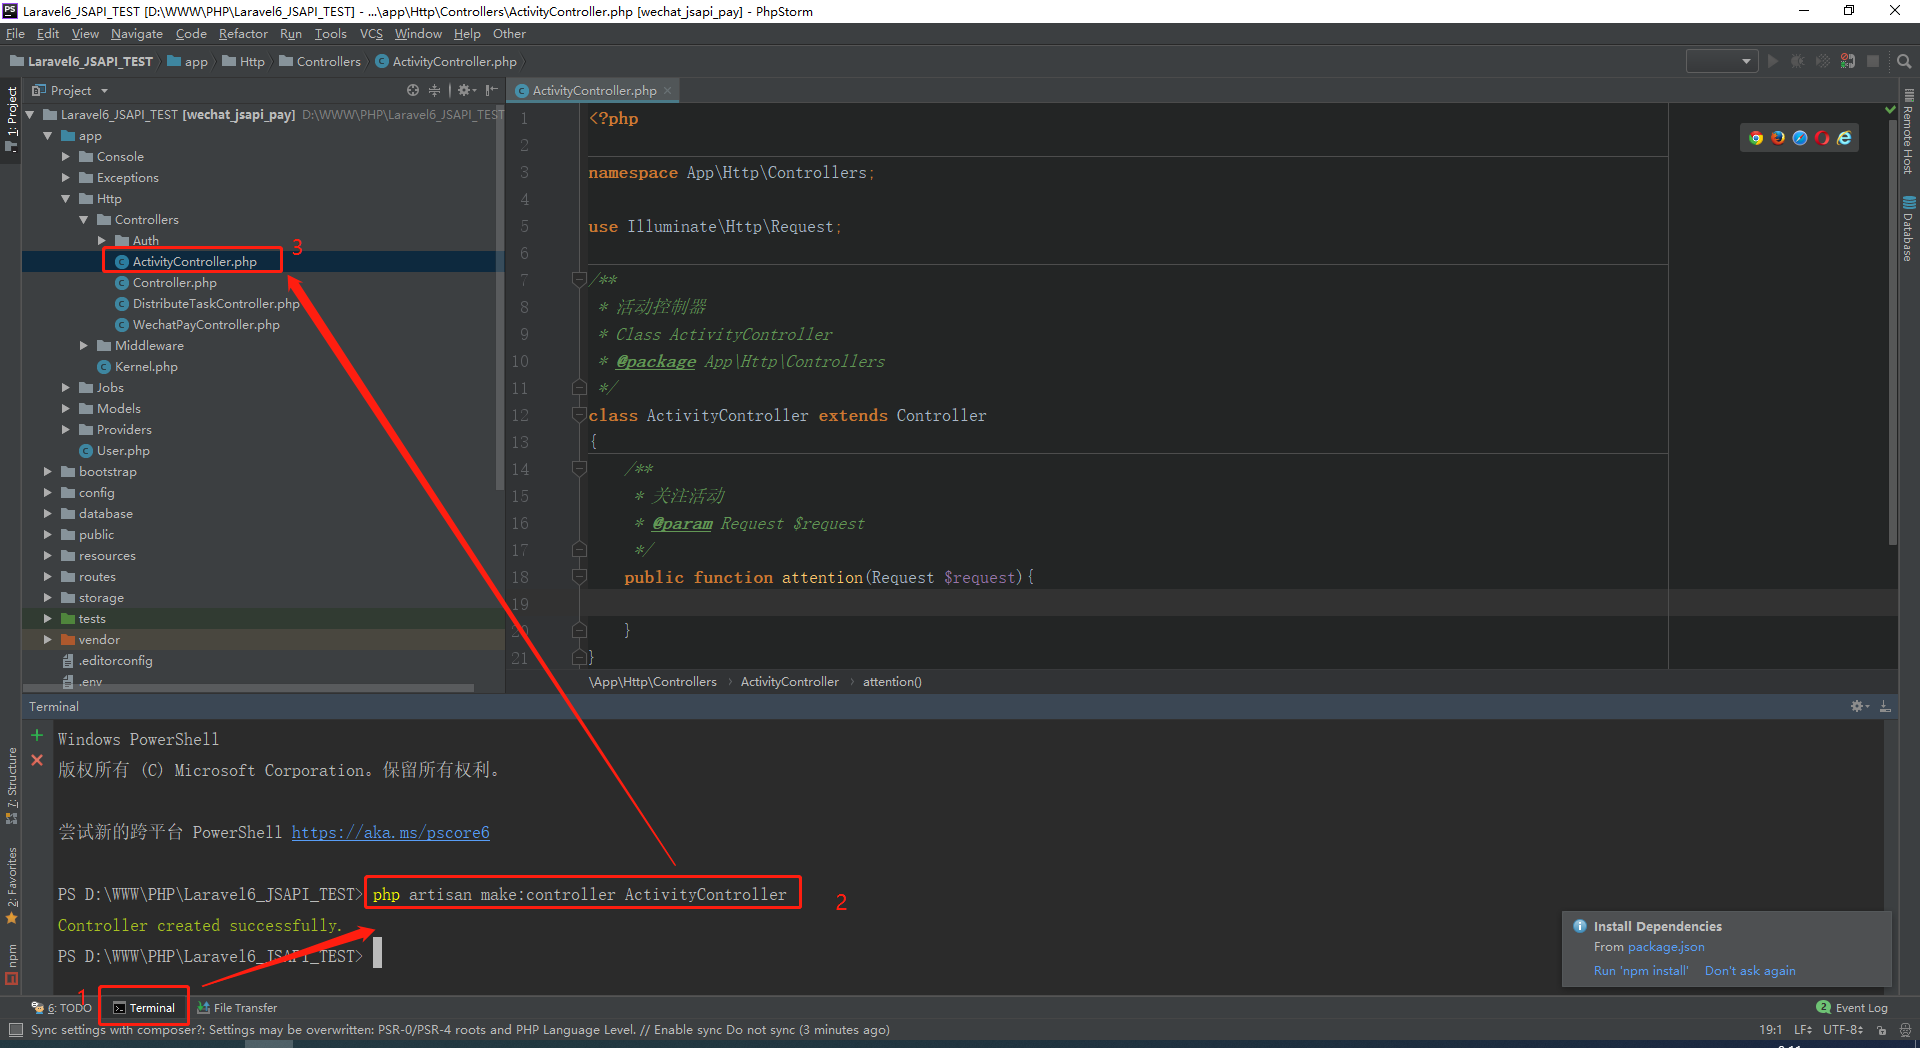Collapse the Controllers folder

(83, 220)
